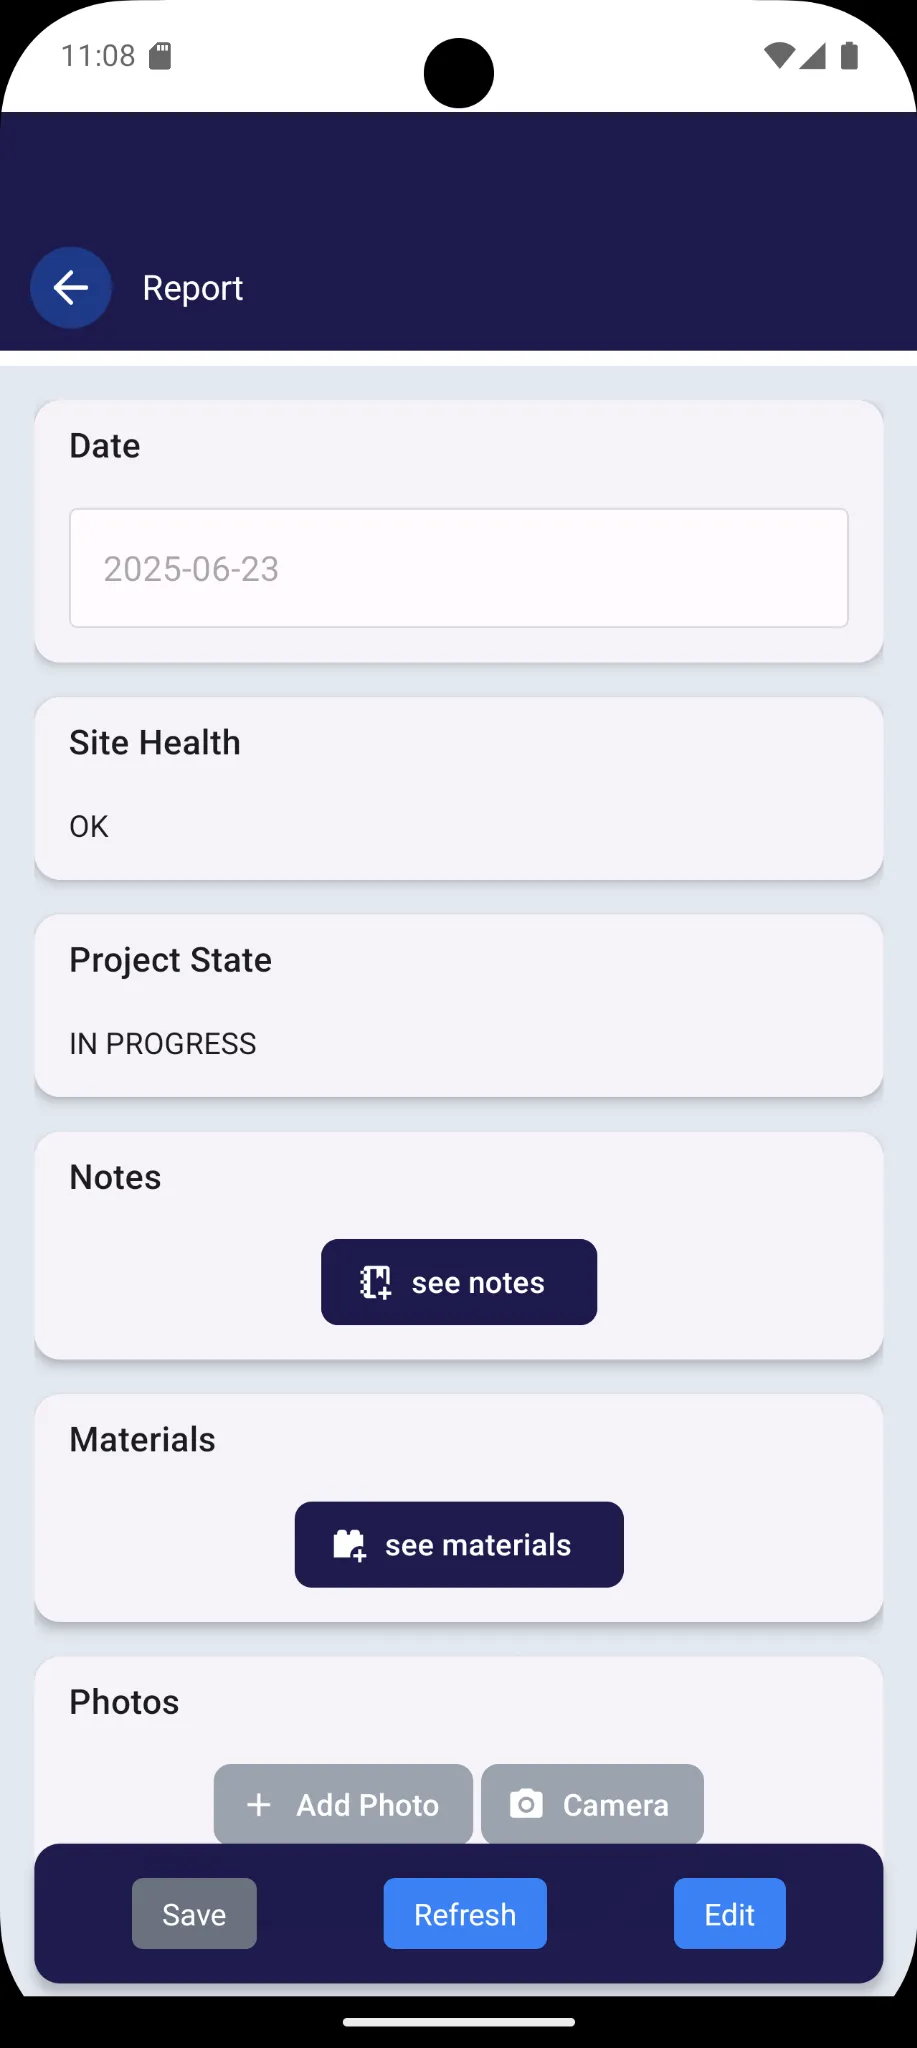Open the see materials view
Image resolution: width=917 pixels, height=2048 pixels.
(459, 1544)
